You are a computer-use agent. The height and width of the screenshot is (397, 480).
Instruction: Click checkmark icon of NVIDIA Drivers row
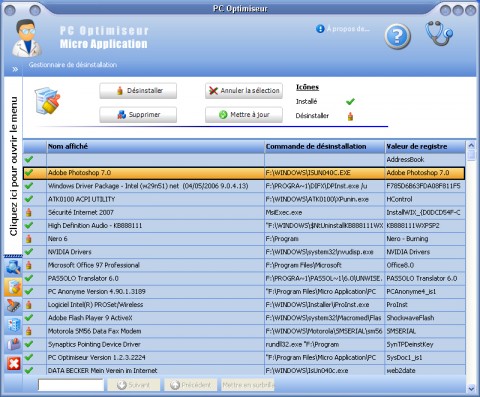tap(29, 252)
